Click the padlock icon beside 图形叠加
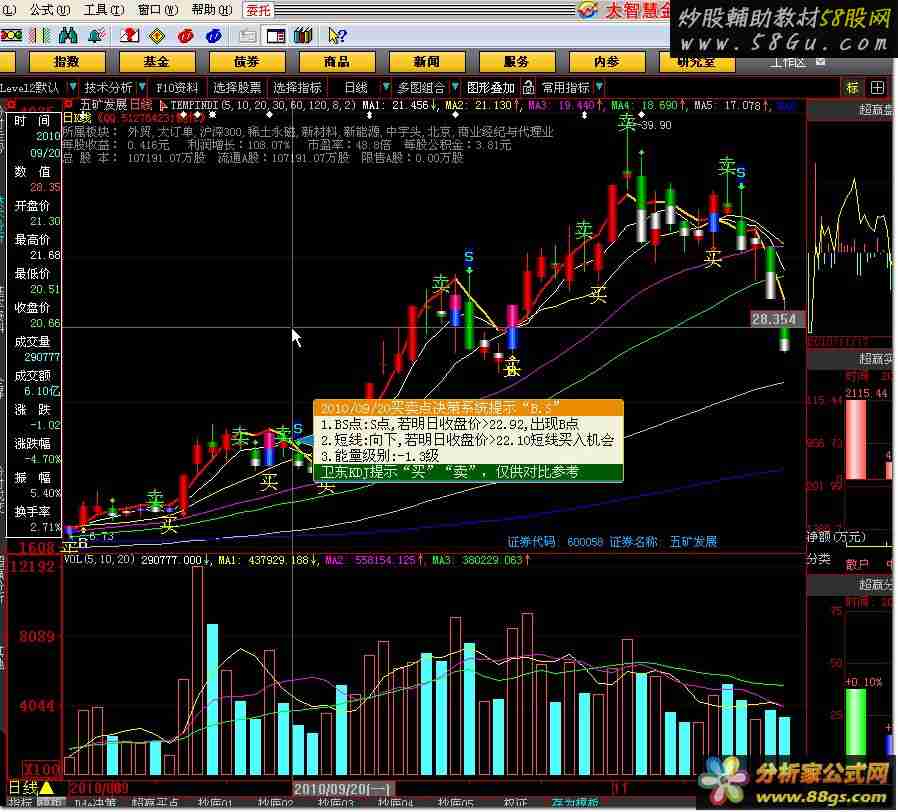The image size is (898, 812). [x=529, y=88]
